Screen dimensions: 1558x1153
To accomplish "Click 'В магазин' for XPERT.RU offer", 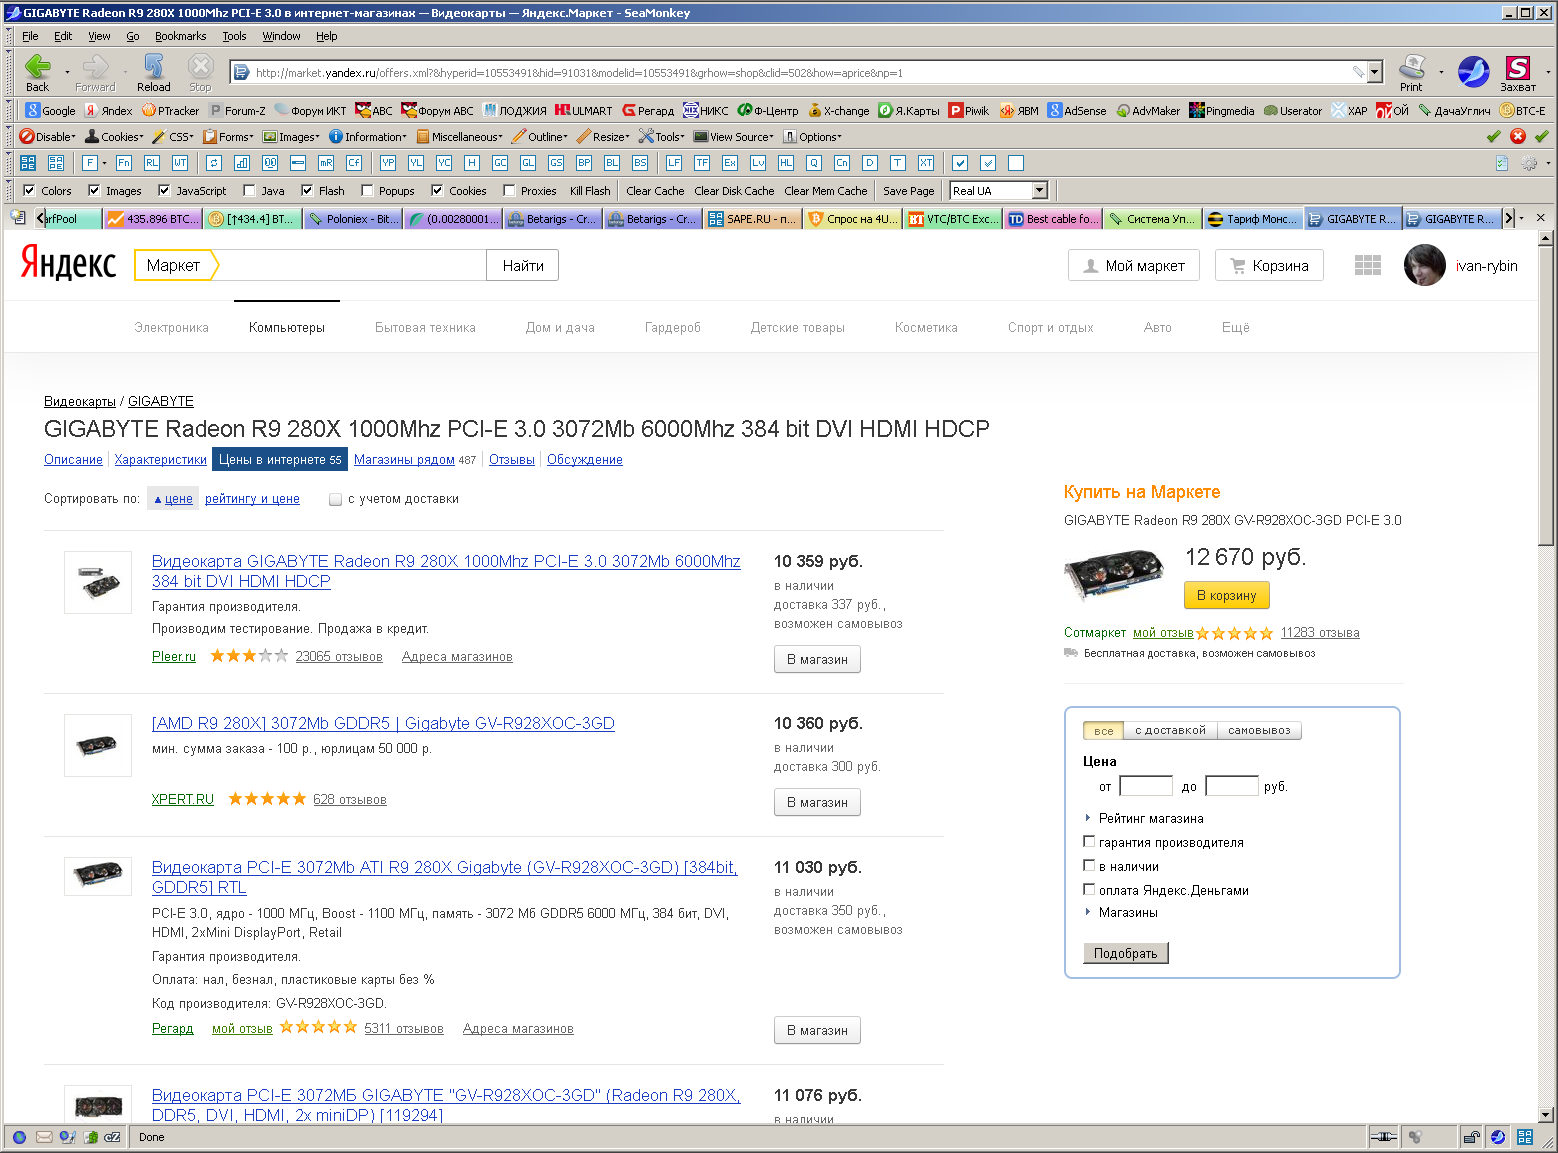I will [x=817, y=802].
